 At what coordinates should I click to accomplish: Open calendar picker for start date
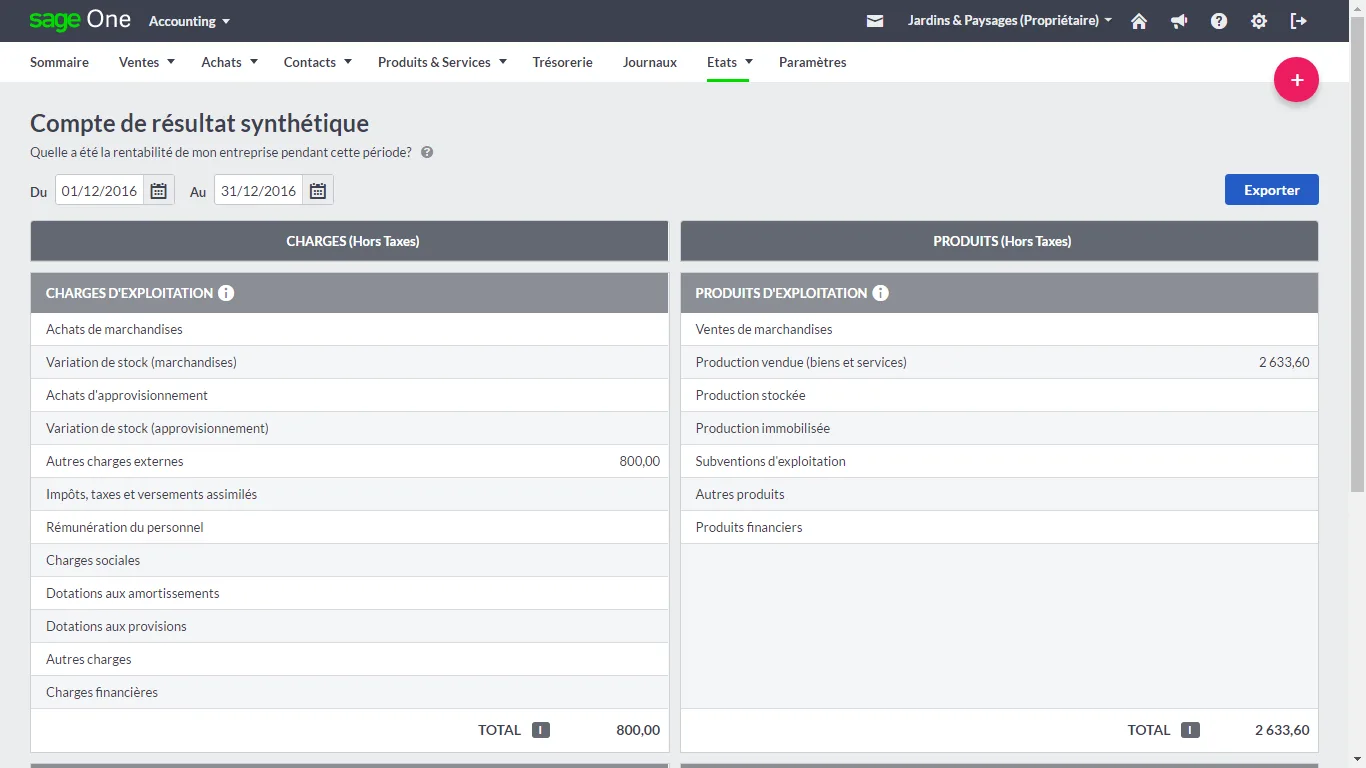coord(159,190)
